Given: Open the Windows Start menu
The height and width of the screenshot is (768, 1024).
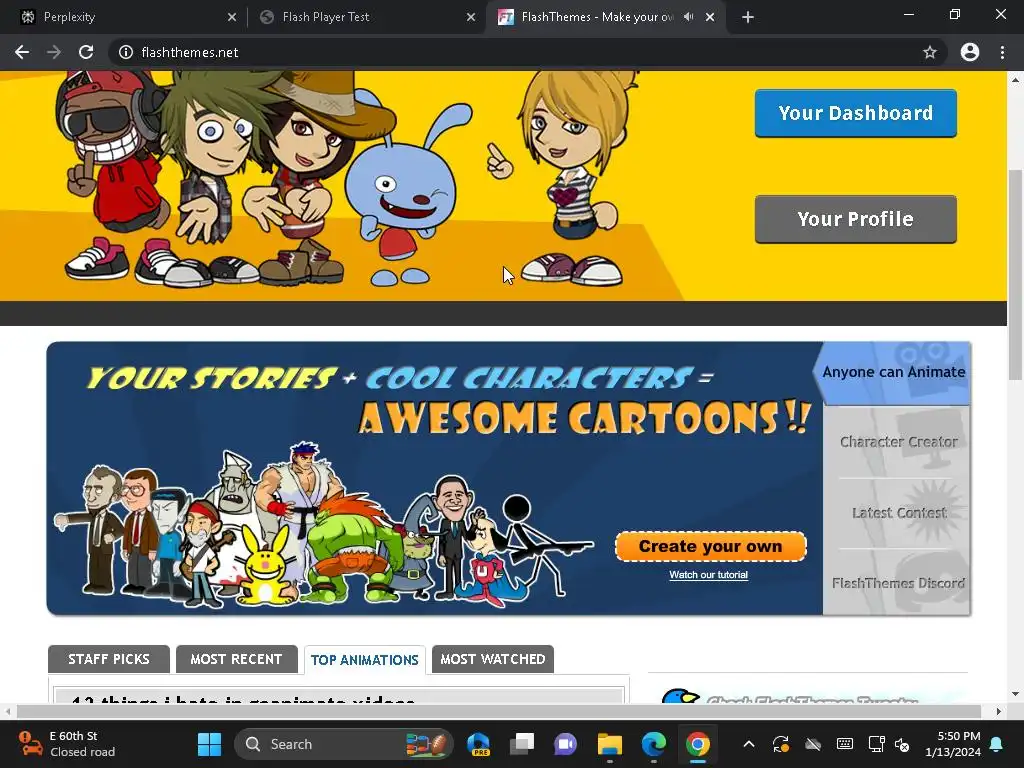Looking at the screenshot, I should [x=209, y=744].
